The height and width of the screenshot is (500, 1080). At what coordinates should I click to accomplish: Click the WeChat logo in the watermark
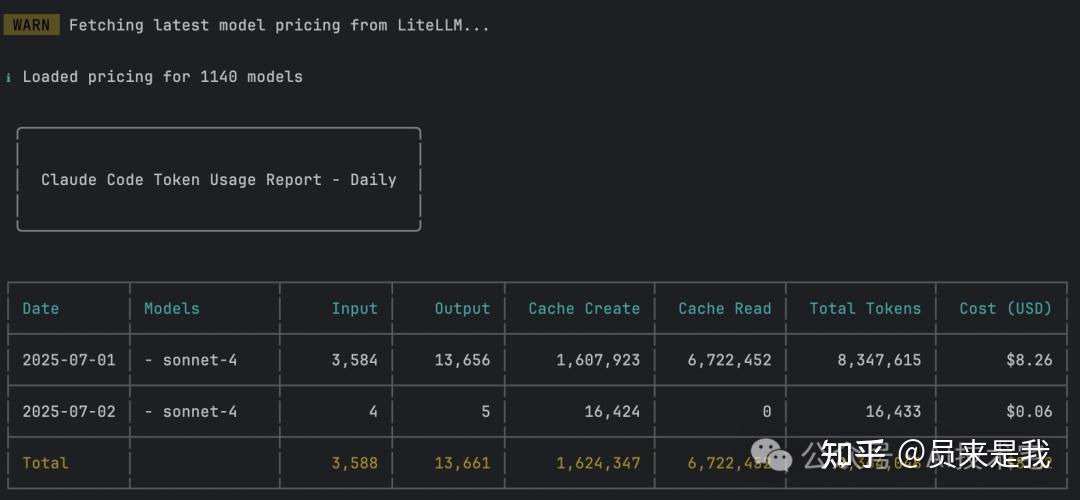point(771,455)
